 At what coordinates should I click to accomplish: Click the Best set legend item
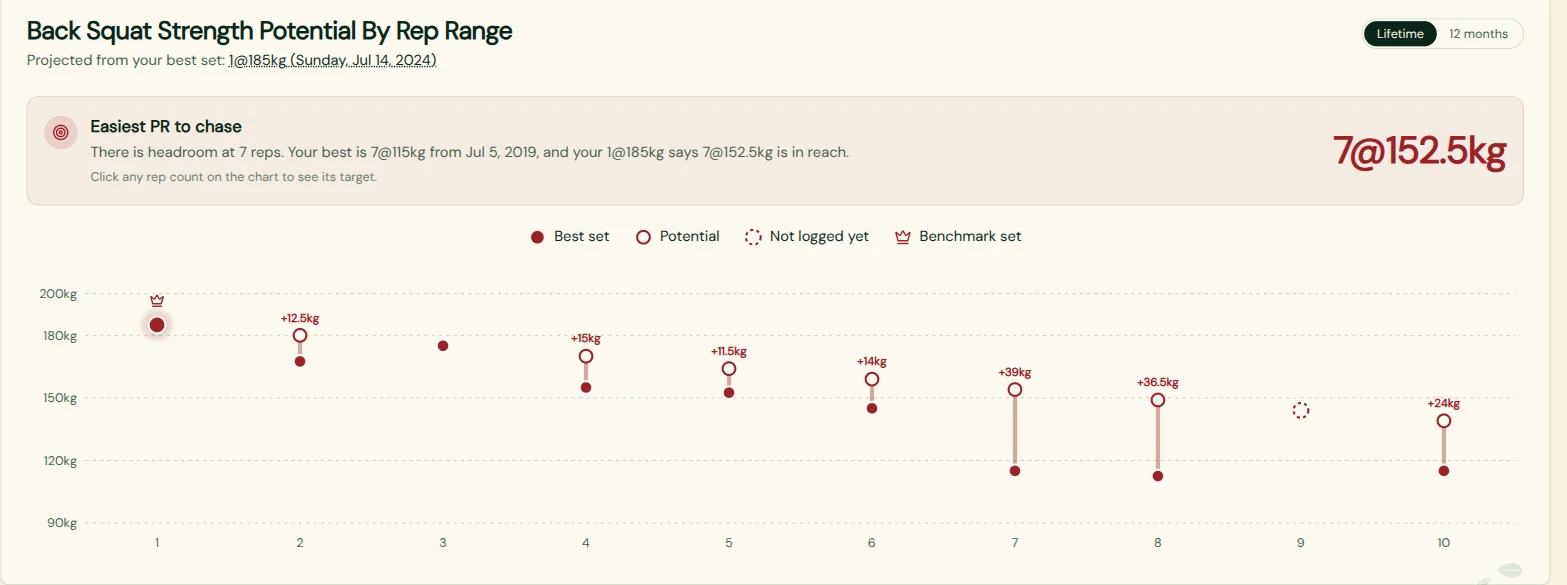pos(570,237)
